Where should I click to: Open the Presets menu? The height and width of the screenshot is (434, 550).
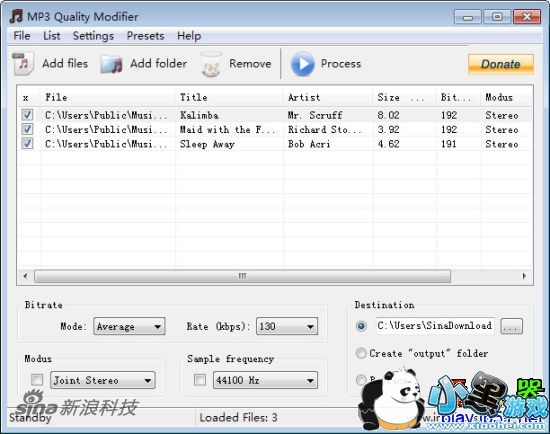(145, 35)
